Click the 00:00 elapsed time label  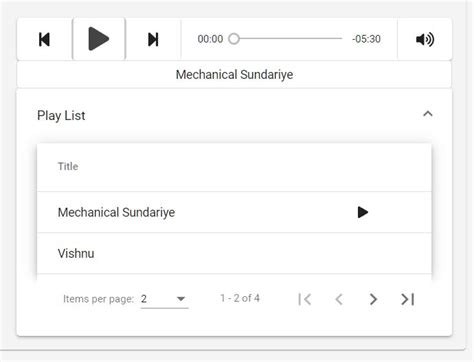coord(210,39)
